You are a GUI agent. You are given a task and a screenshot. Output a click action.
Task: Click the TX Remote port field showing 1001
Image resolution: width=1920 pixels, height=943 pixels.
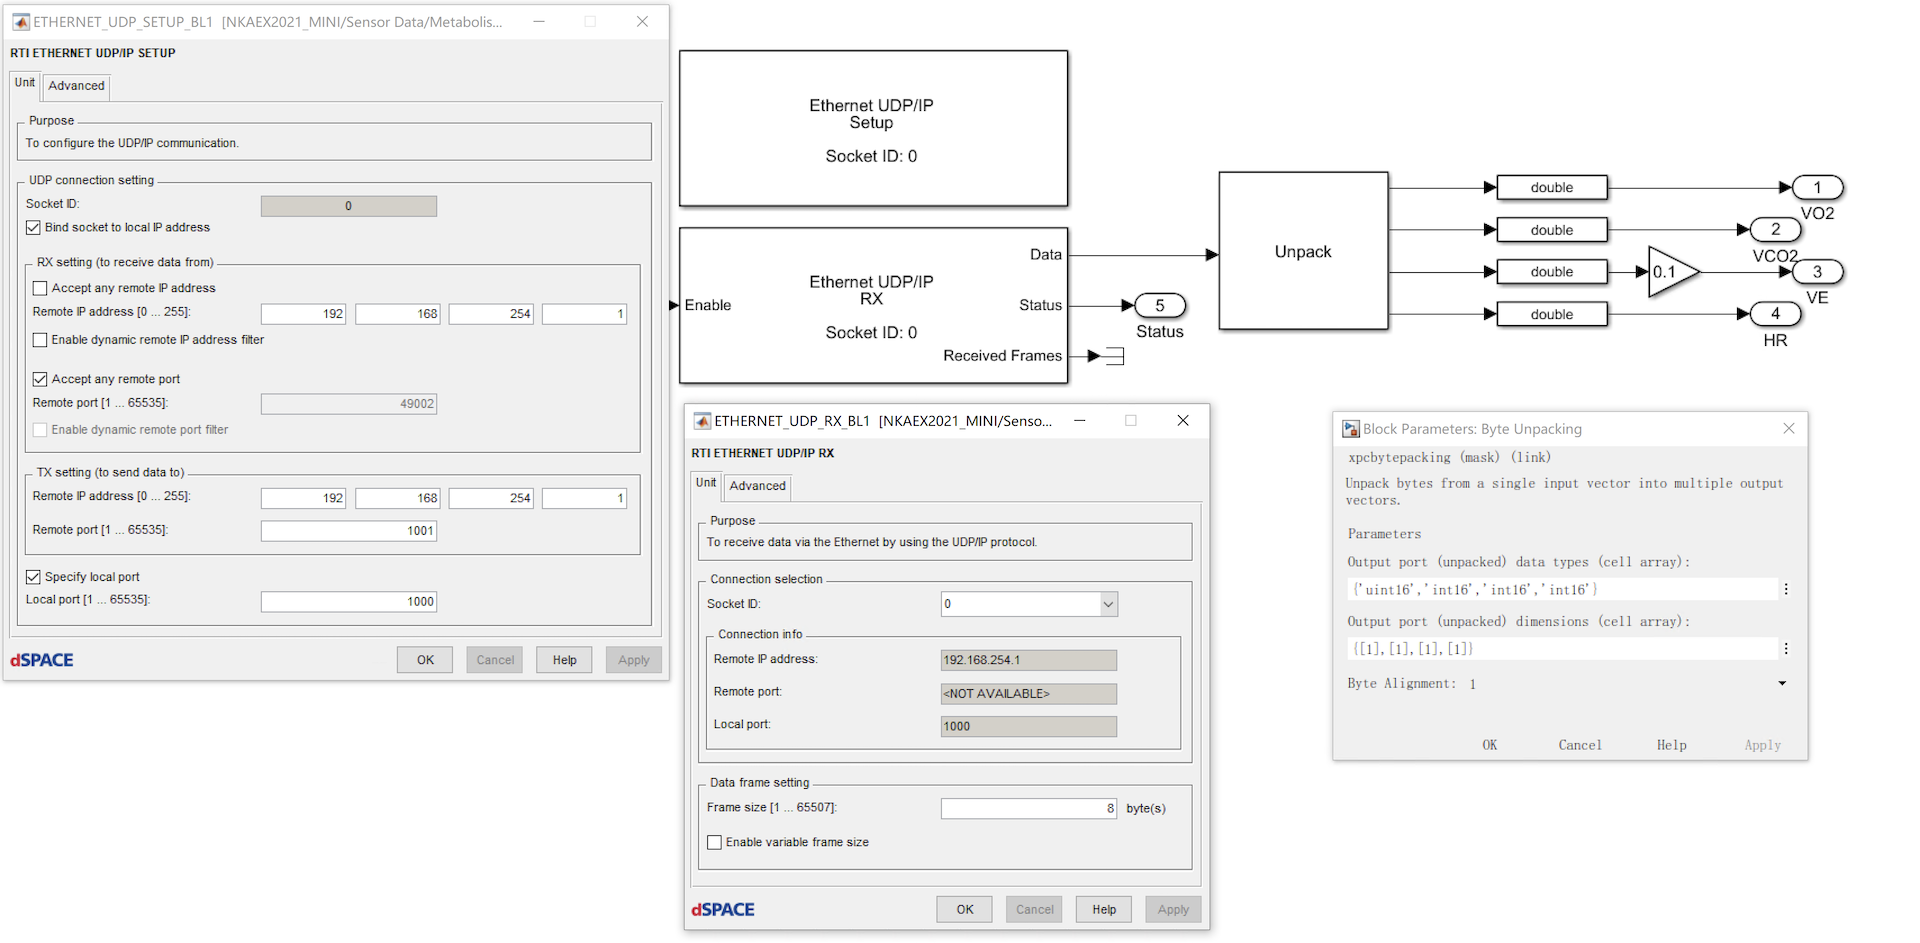349,531
